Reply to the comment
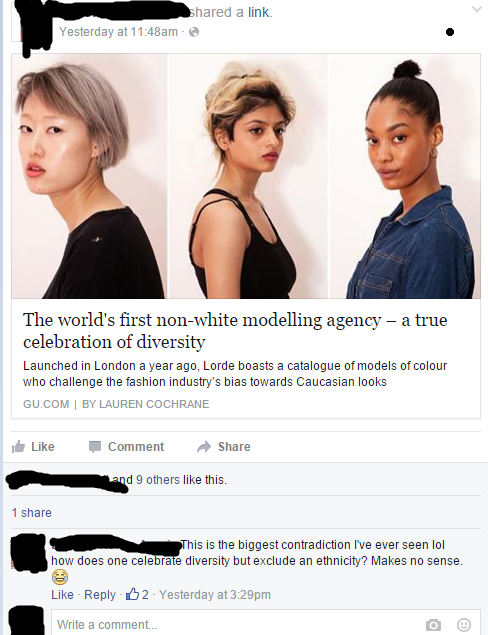488x635 pixels. click(100, 595)
